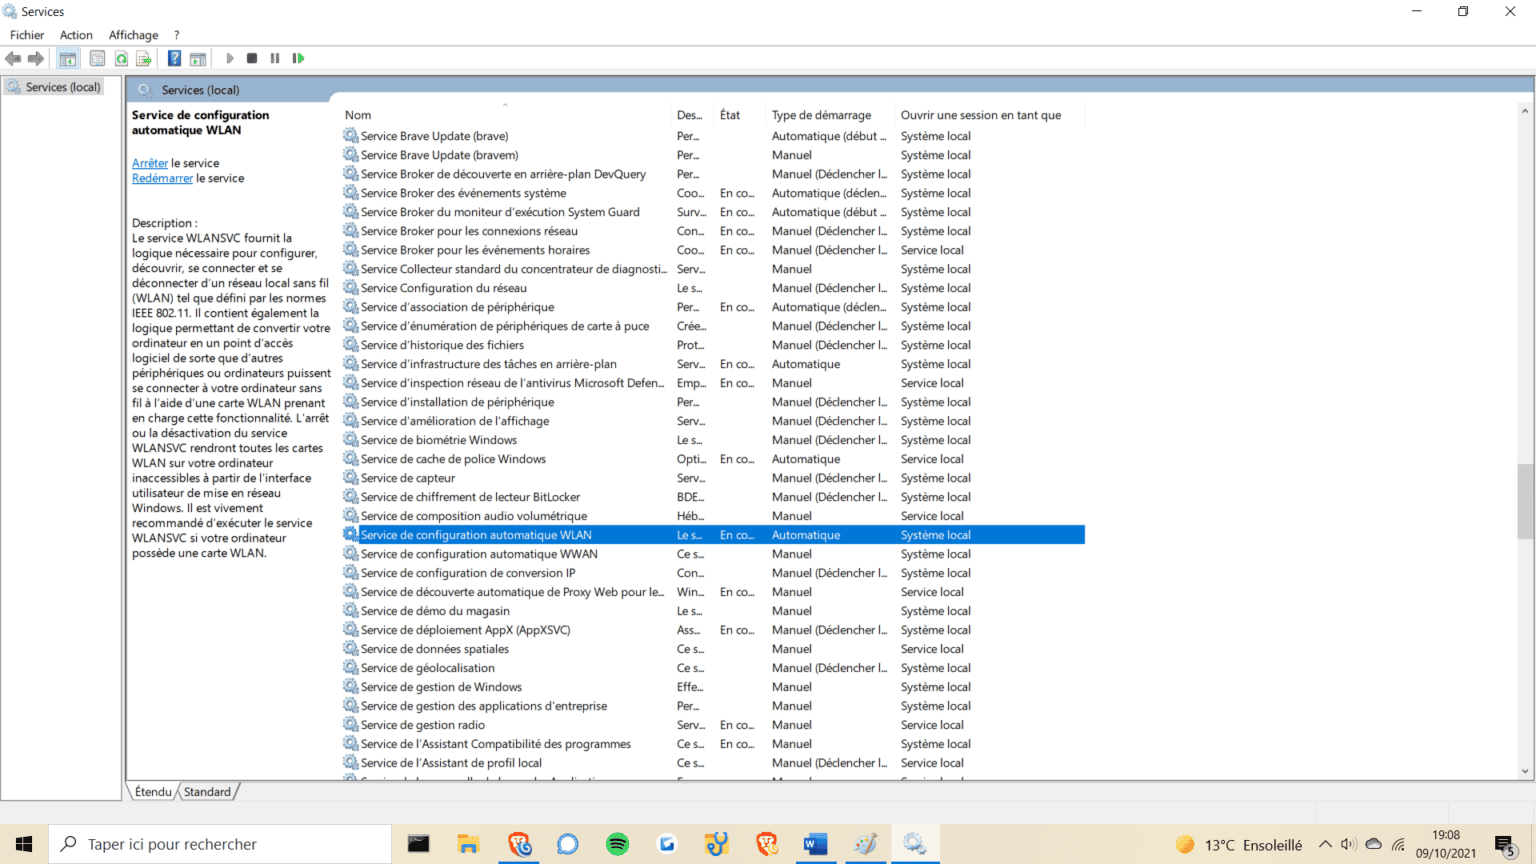Click the Pause Service icon

click(x=275, y=59)
